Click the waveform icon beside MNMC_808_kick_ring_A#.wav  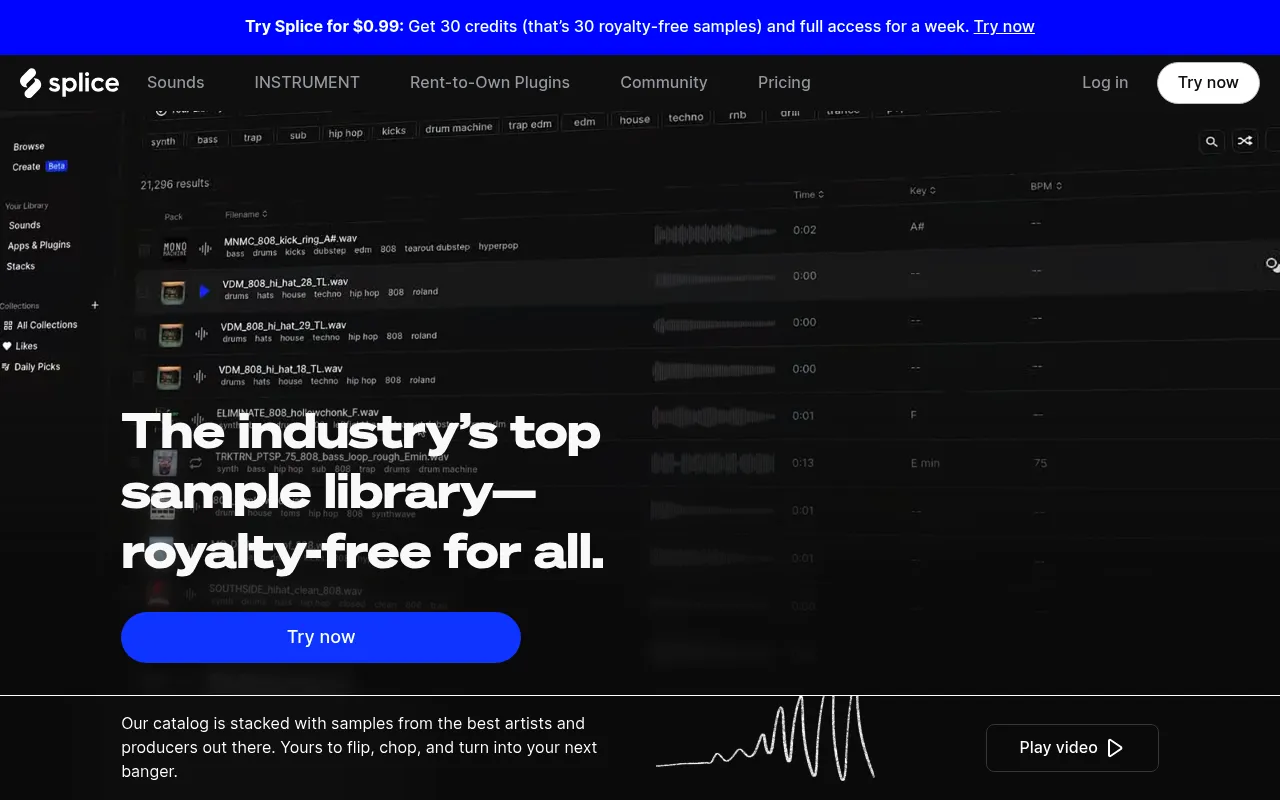coord(205,248)
